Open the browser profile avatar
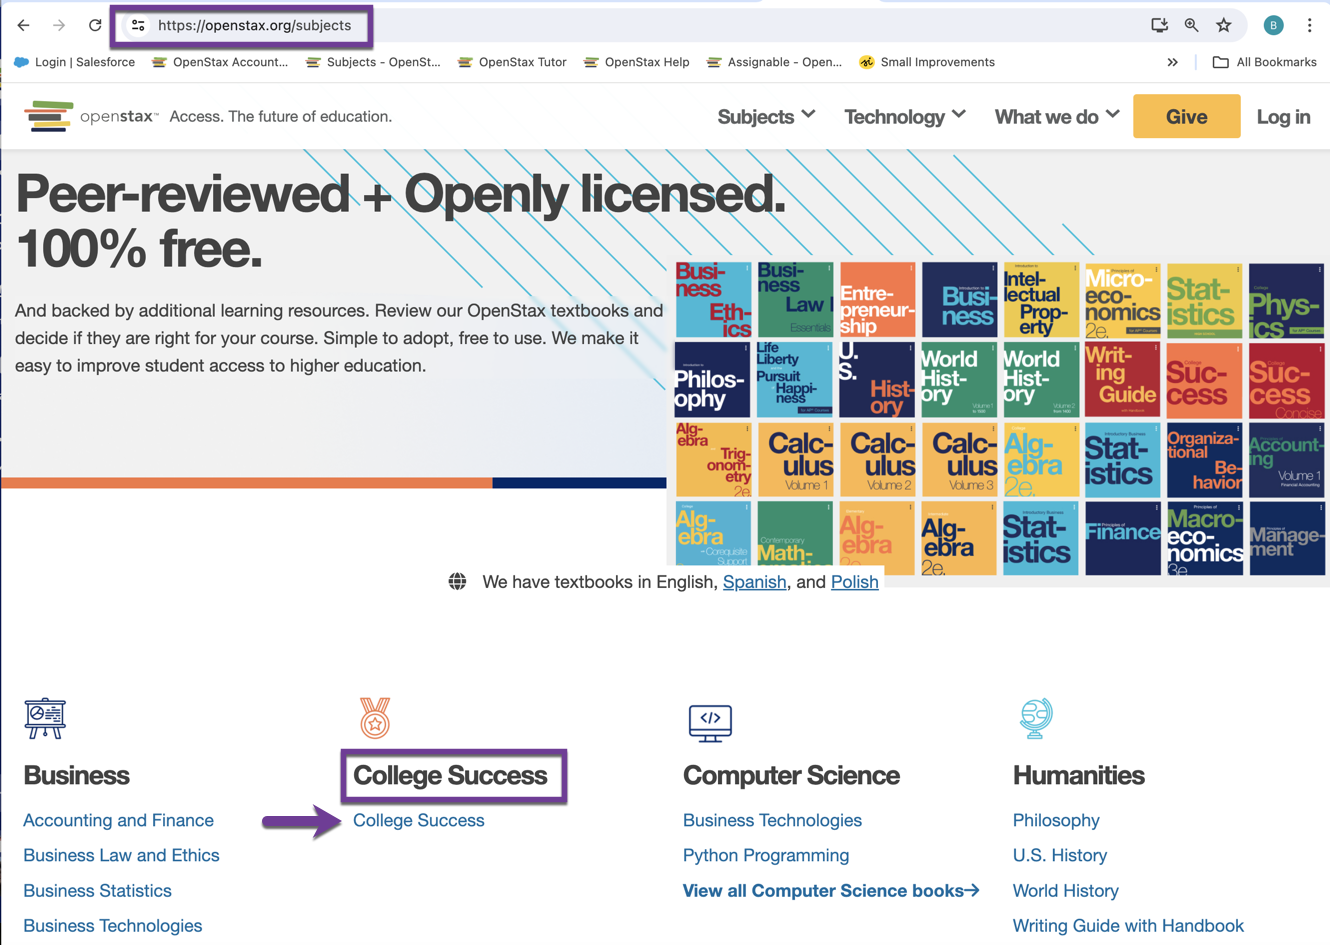 (x=1272, y=25)
